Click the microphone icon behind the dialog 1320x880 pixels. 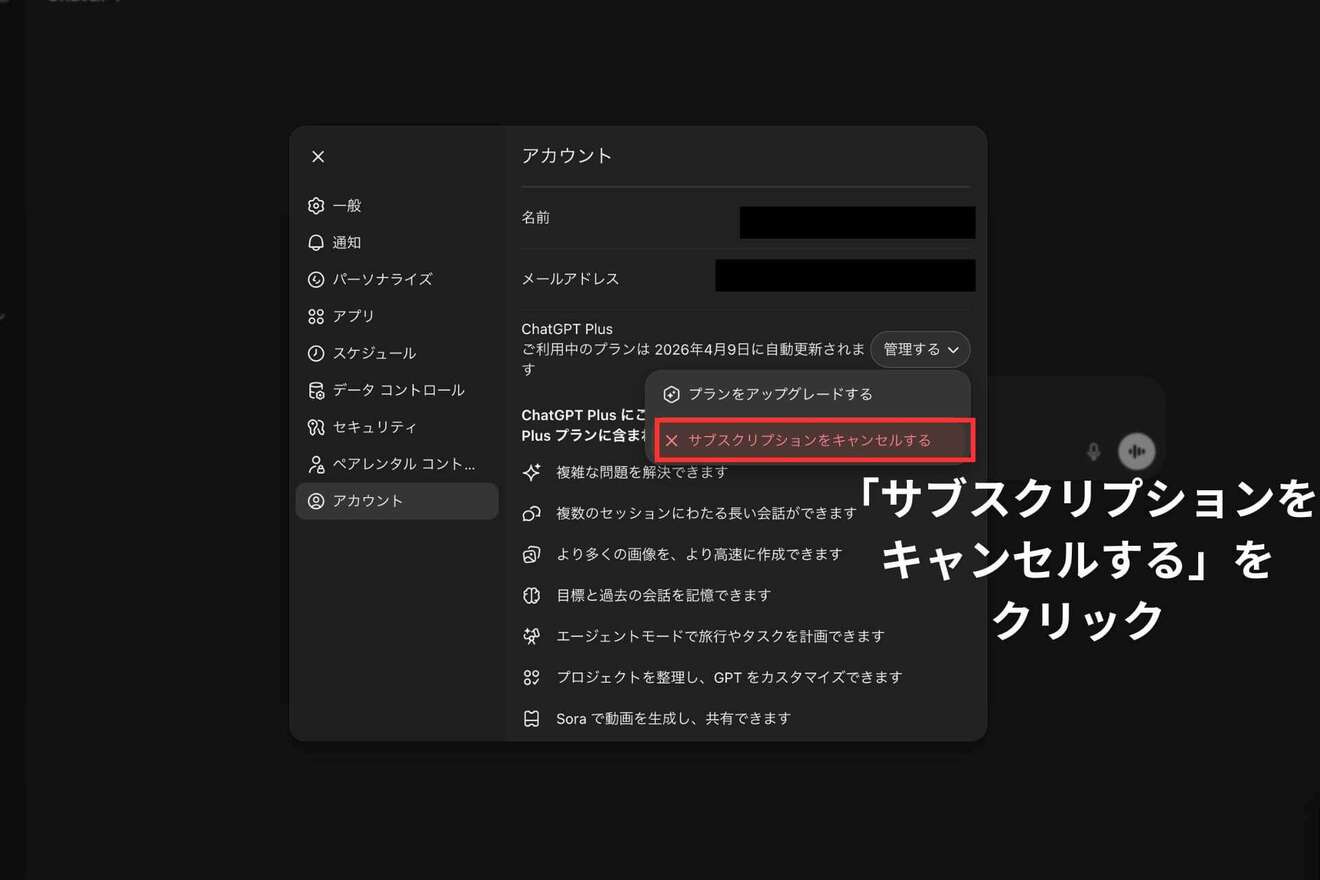[x=1094, y=452]
